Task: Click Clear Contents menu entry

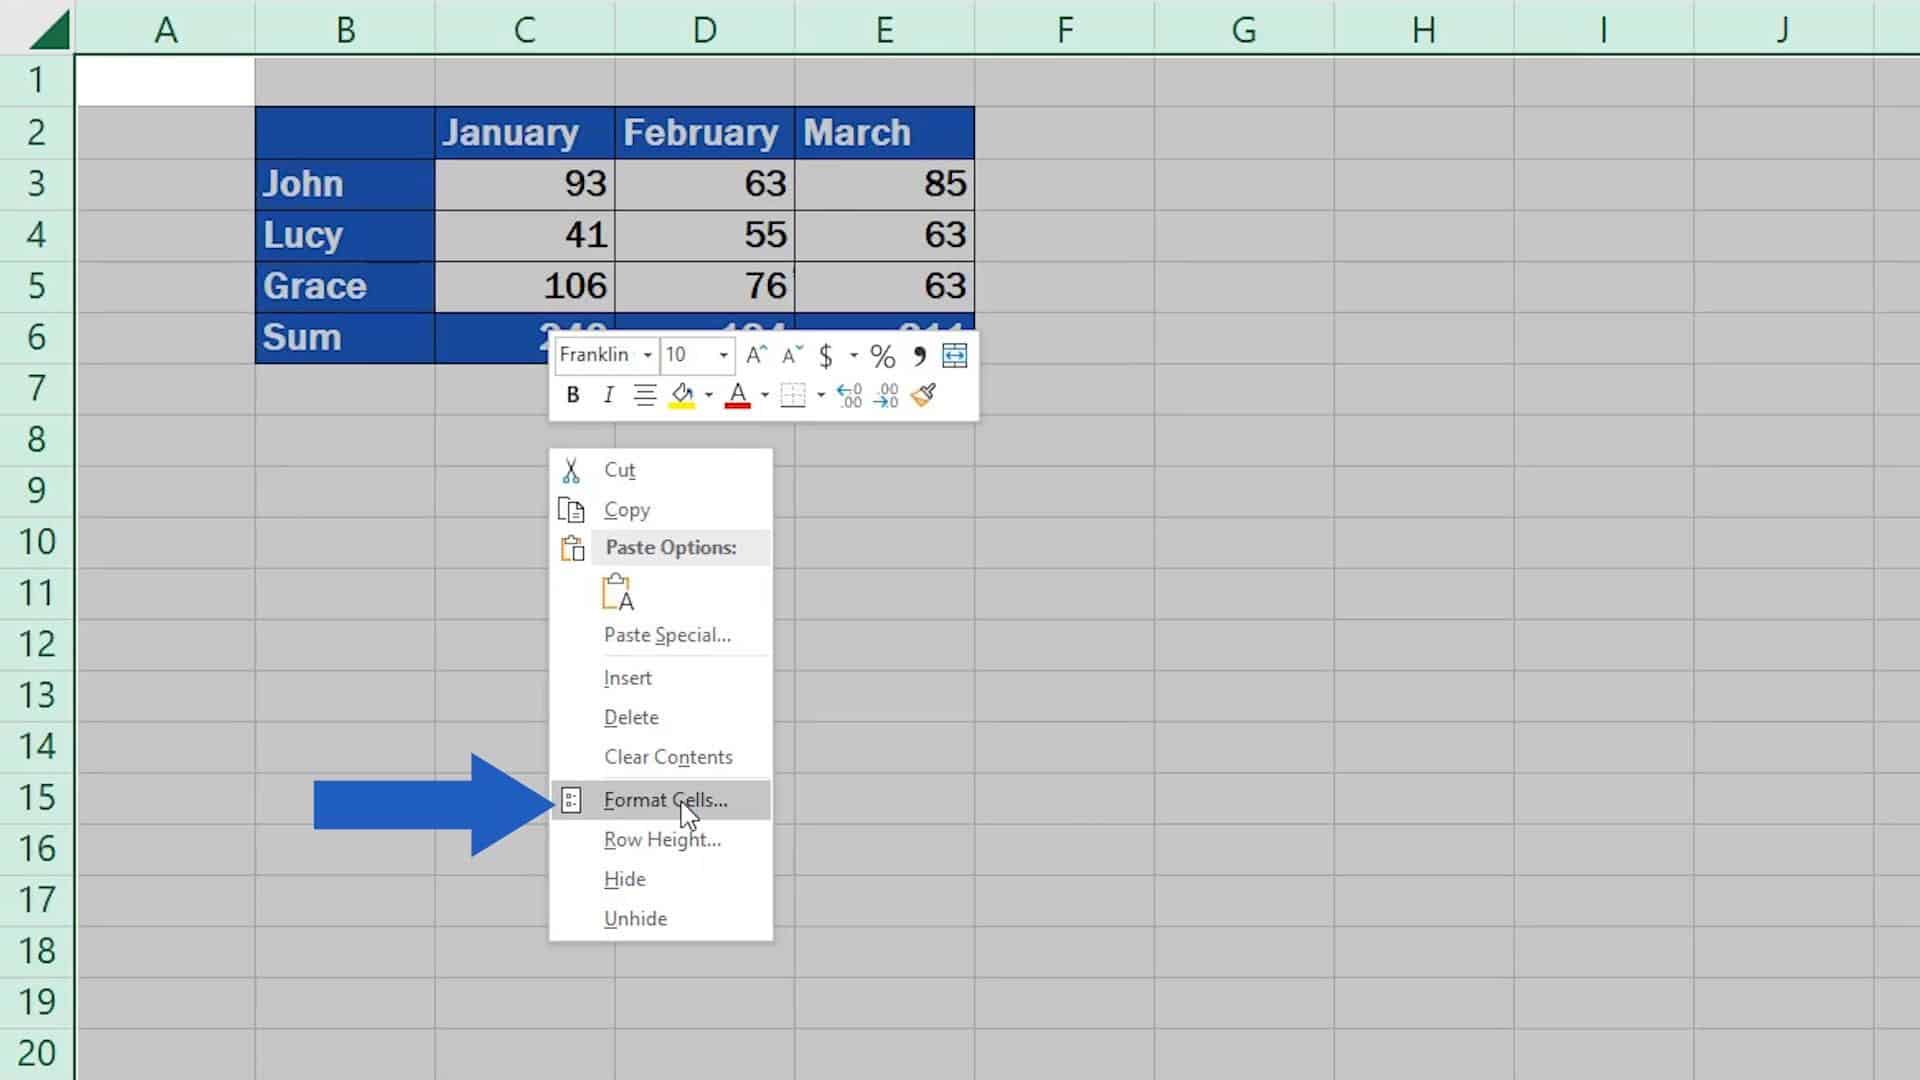Action: pos(668,757)
